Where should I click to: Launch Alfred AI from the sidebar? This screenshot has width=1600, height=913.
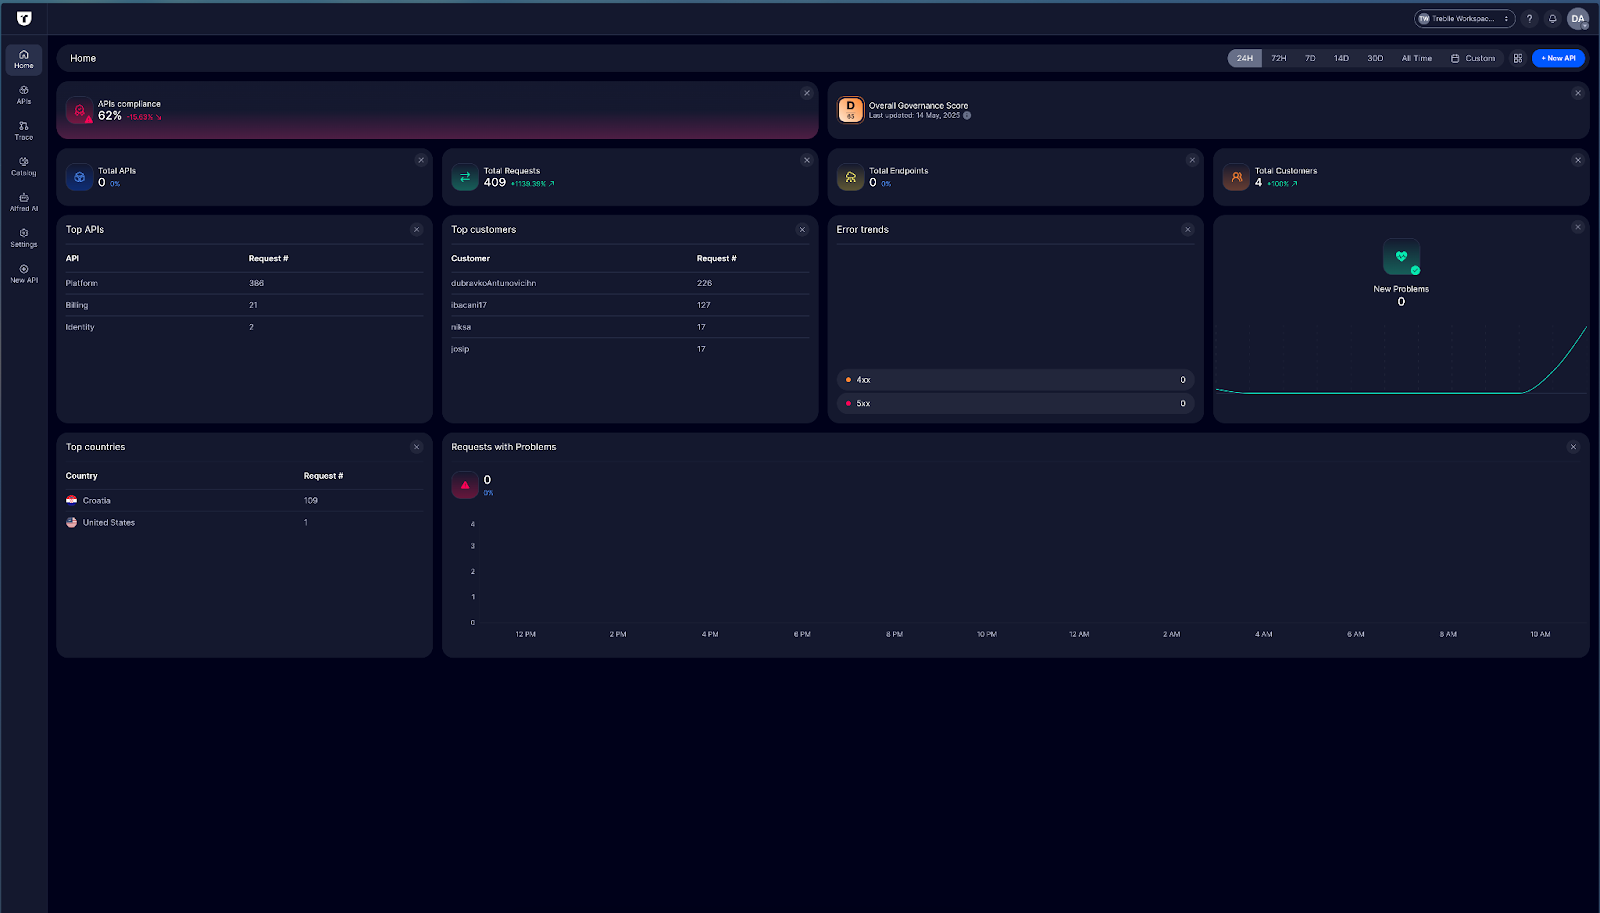coord(24,202)
